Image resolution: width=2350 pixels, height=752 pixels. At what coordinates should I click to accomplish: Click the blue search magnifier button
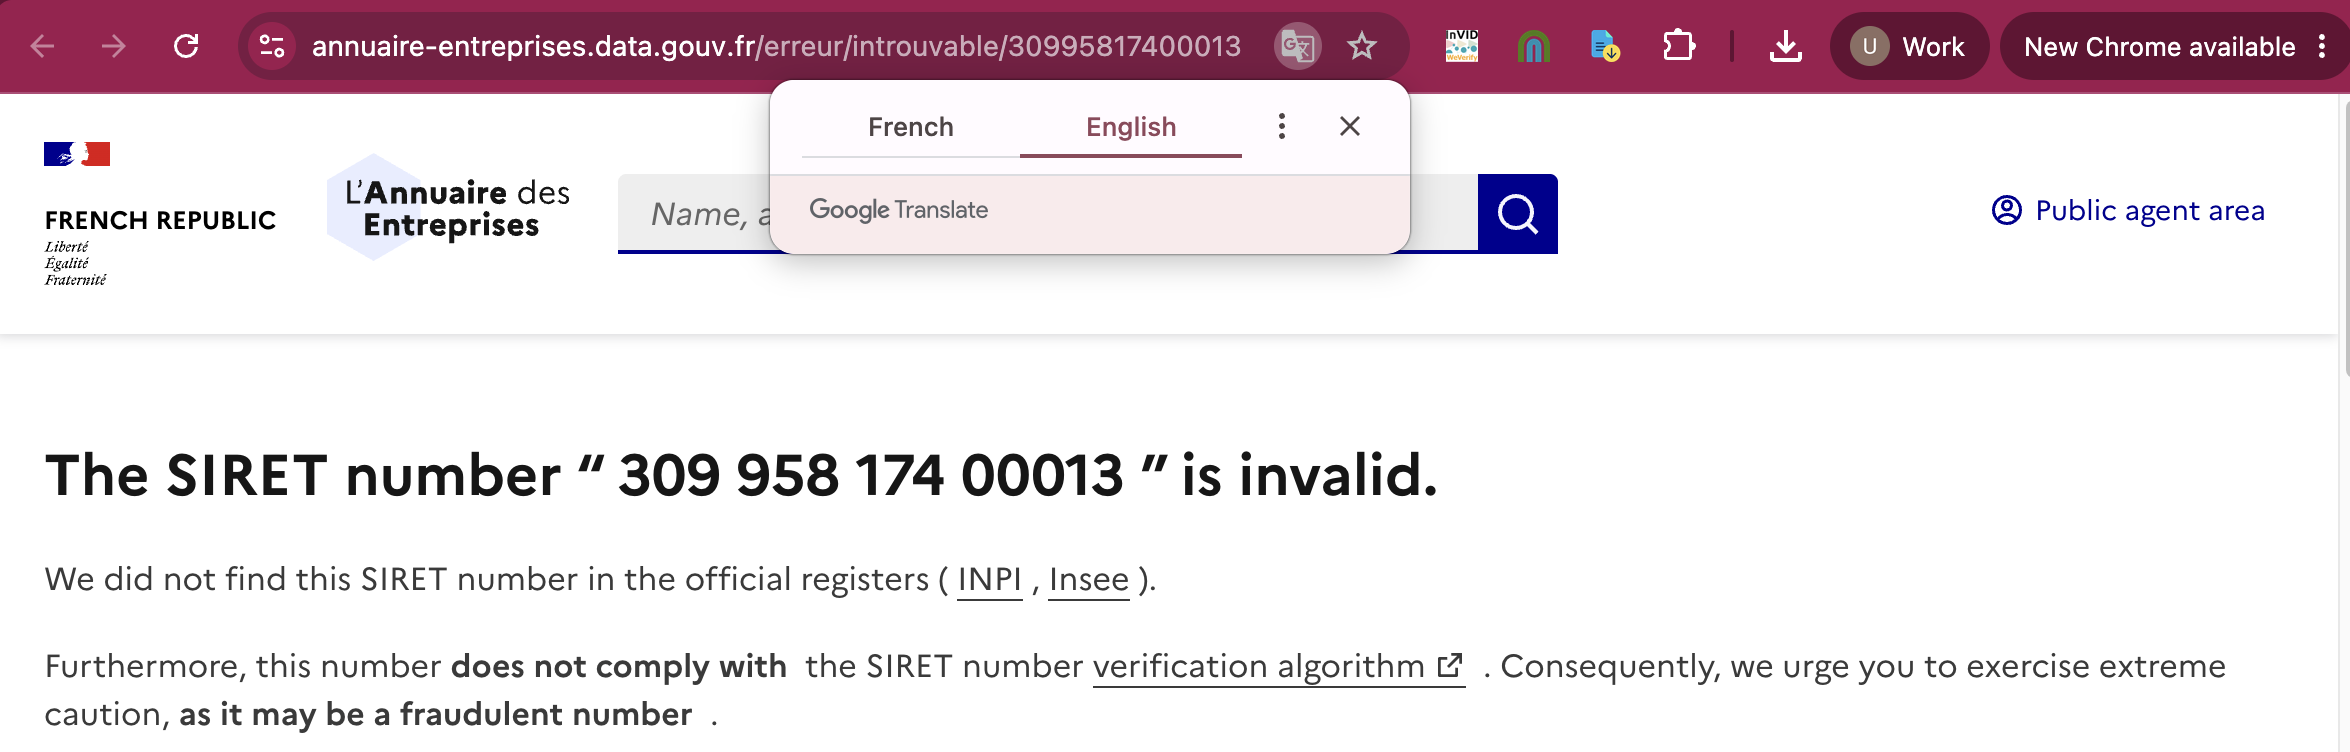click(x=1518, y=213)
